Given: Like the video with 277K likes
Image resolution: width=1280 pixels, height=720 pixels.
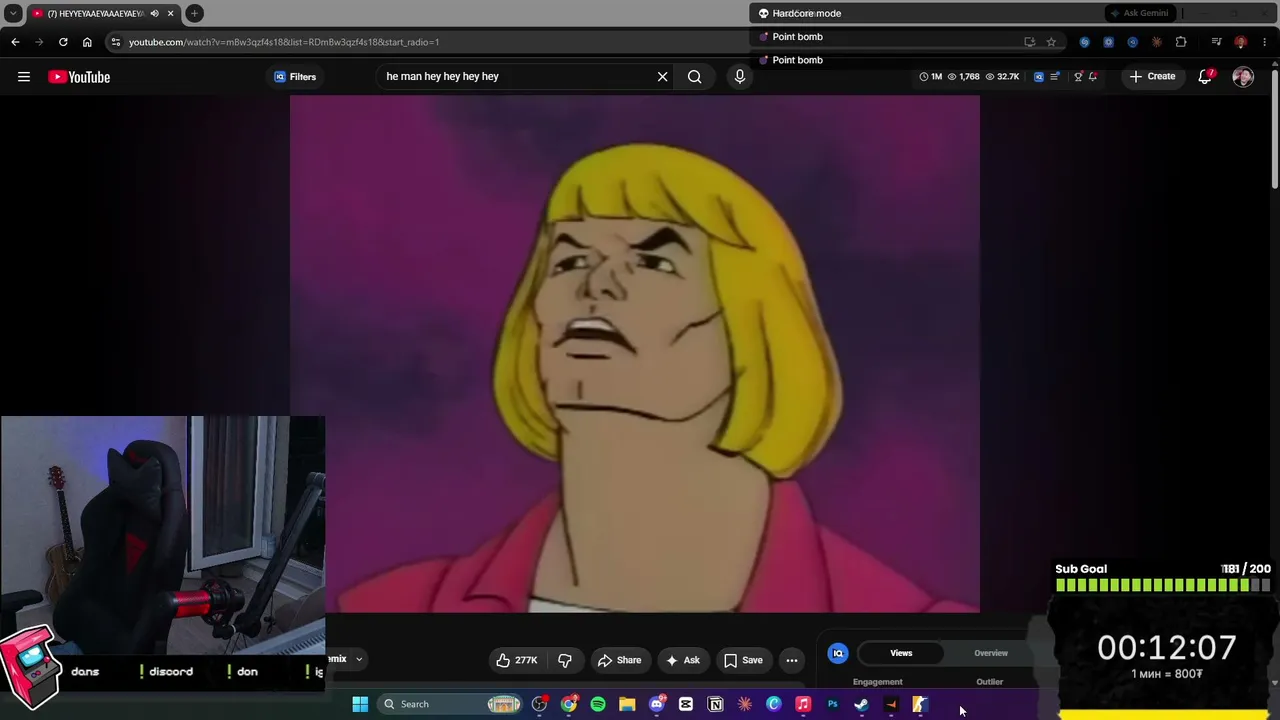Looking at the screenshot, I should (516, 660).
